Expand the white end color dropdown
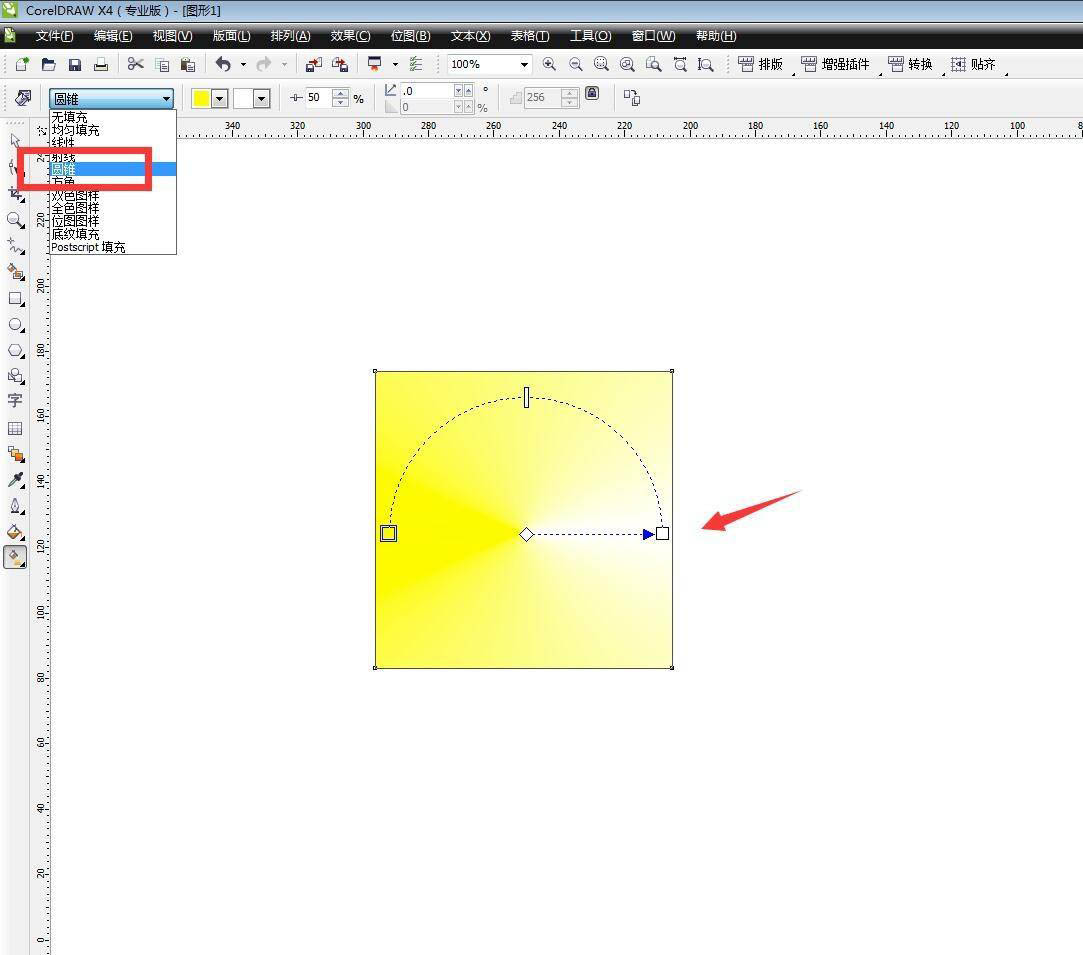1083x955 pixels. [261, 98]
